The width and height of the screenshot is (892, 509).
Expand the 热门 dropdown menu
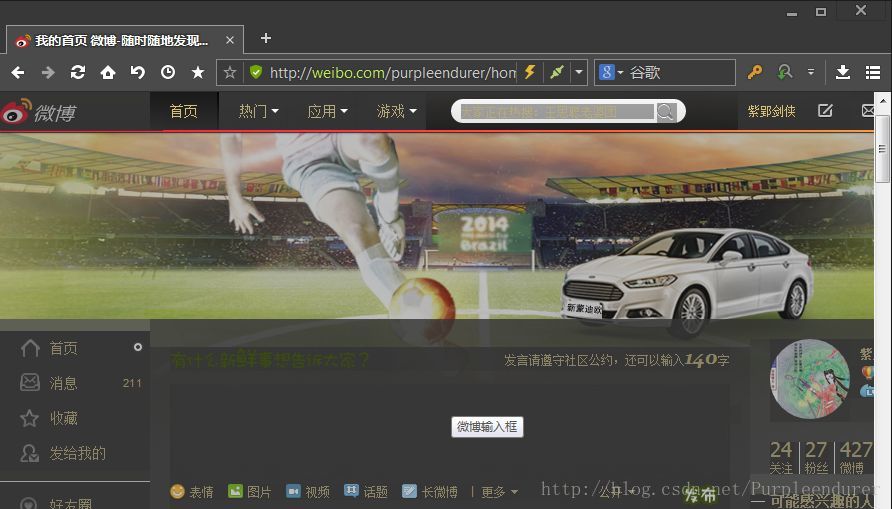click(258, 111)
